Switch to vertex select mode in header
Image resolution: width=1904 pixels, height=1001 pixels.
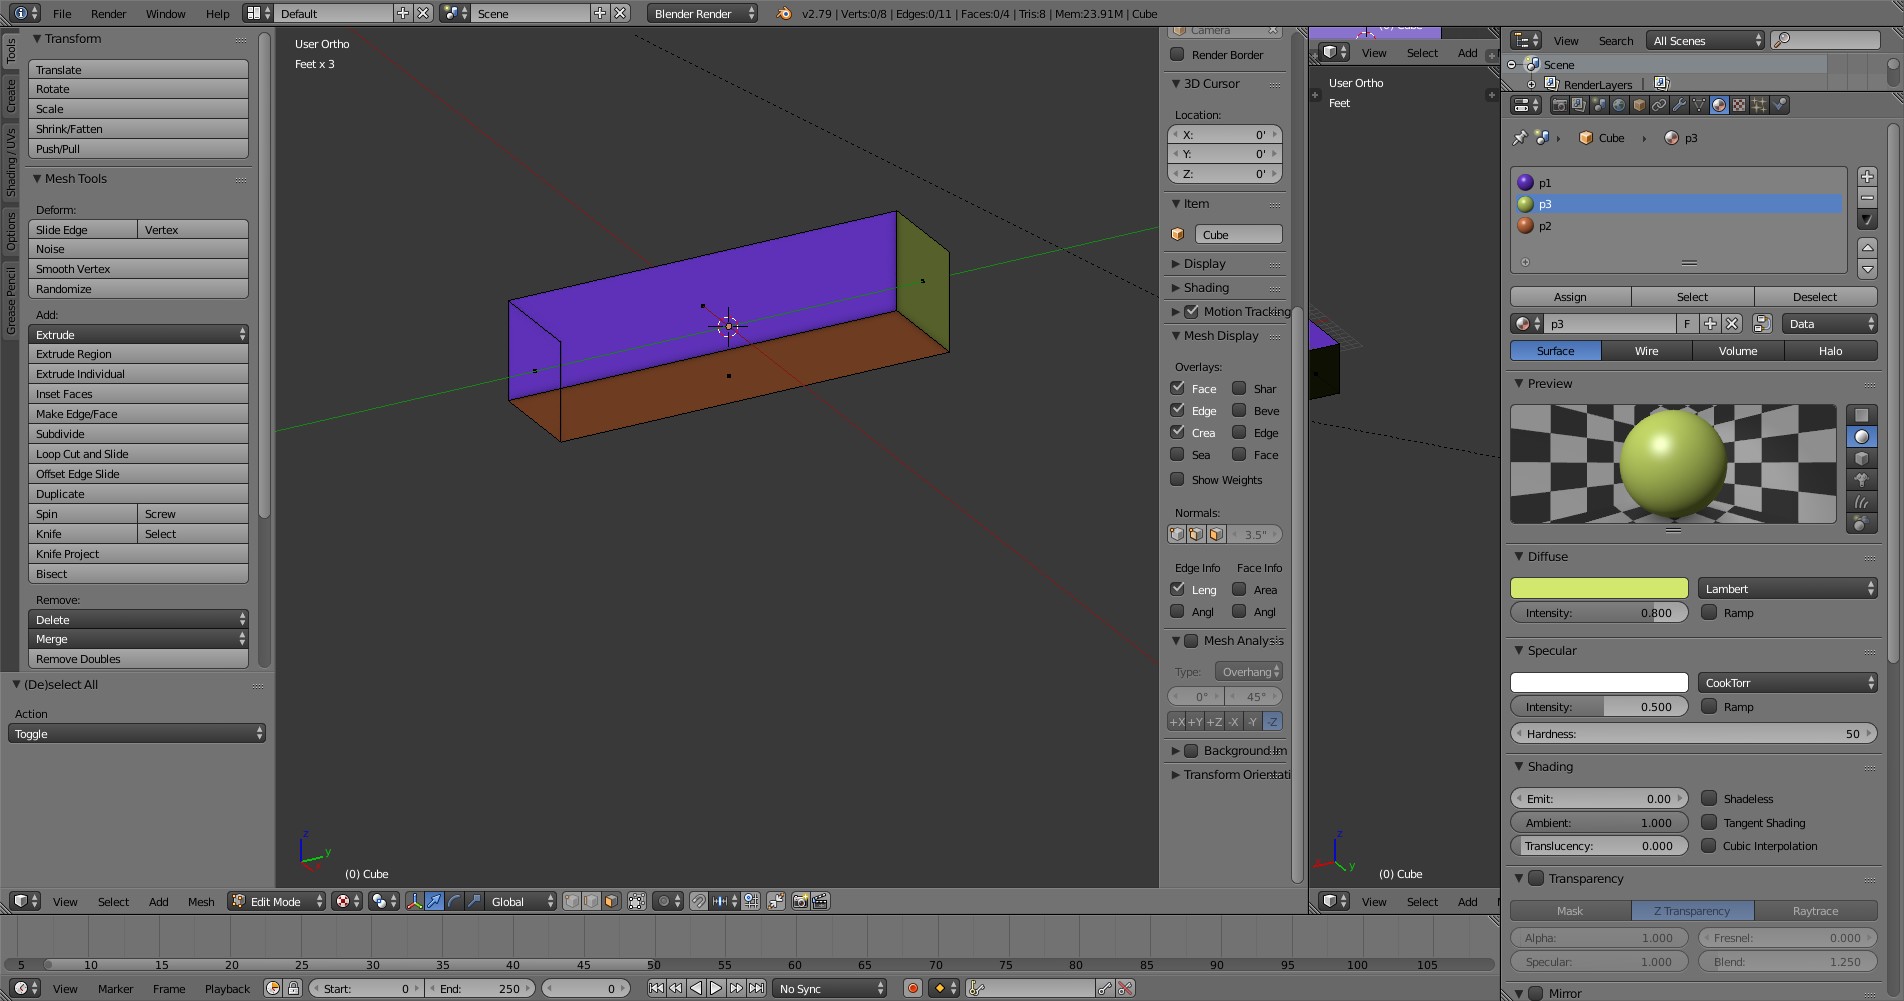point(572,901)
